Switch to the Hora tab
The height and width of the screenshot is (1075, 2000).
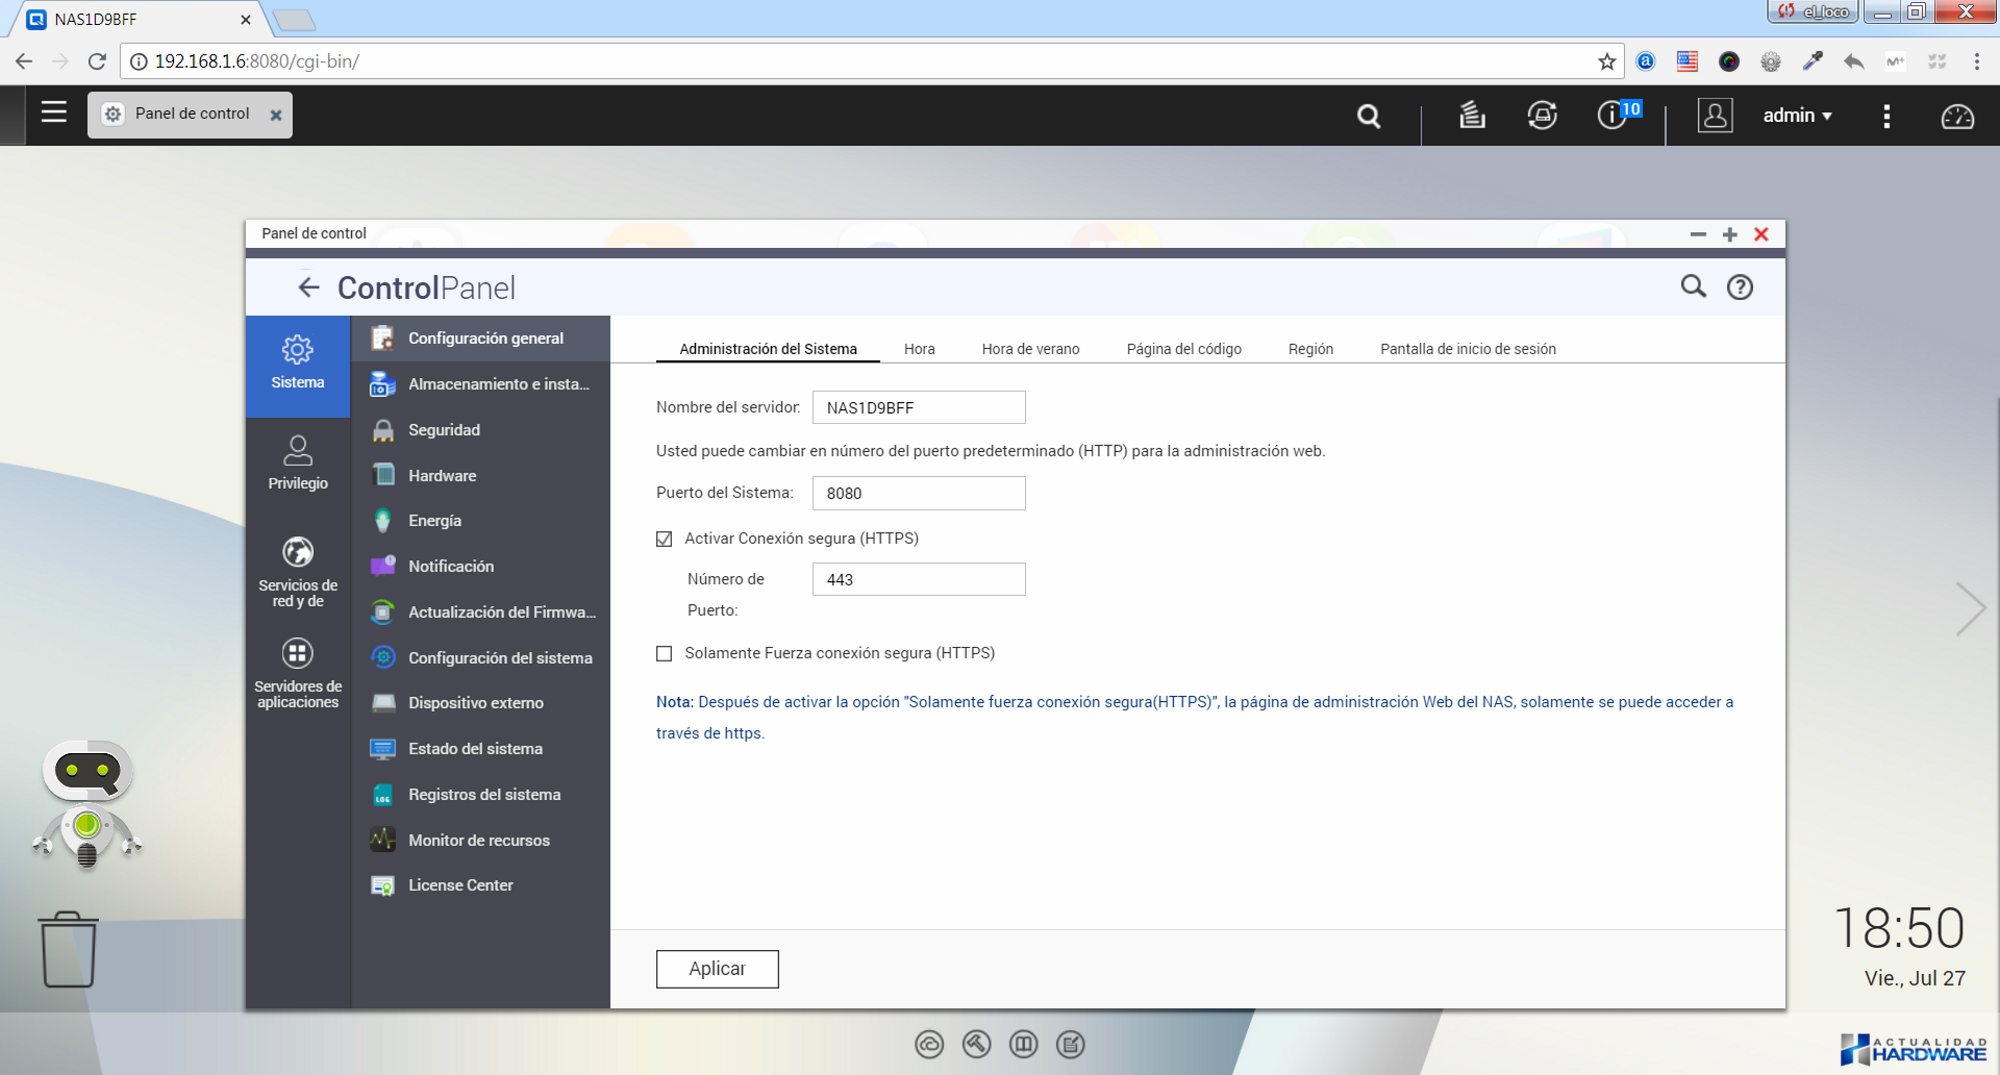click(919, 349)
